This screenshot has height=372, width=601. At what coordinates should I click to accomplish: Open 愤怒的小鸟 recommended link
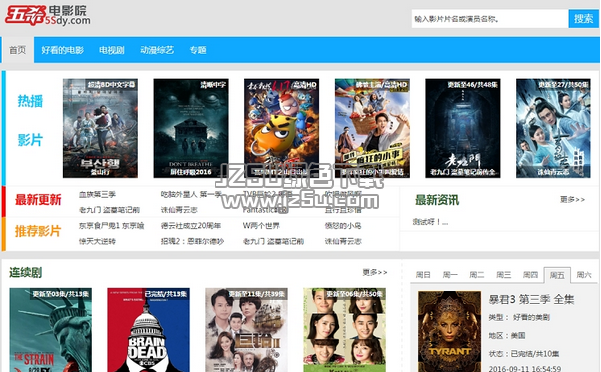coord(343,226)
